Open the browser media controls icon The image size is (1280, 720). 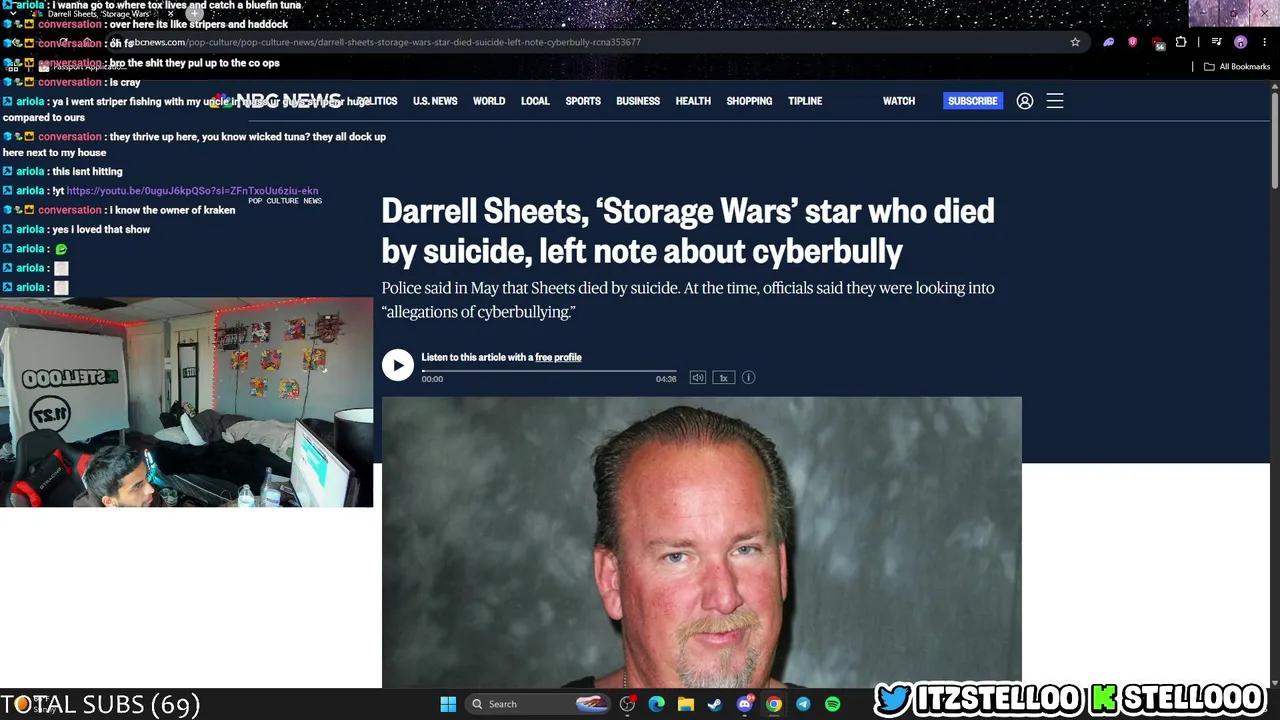(x=1216, y=42)
